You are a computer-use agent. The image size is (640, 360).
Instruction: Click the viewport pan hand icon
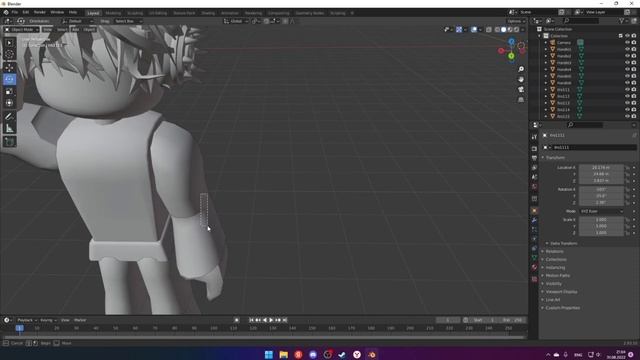click(521, 79)
